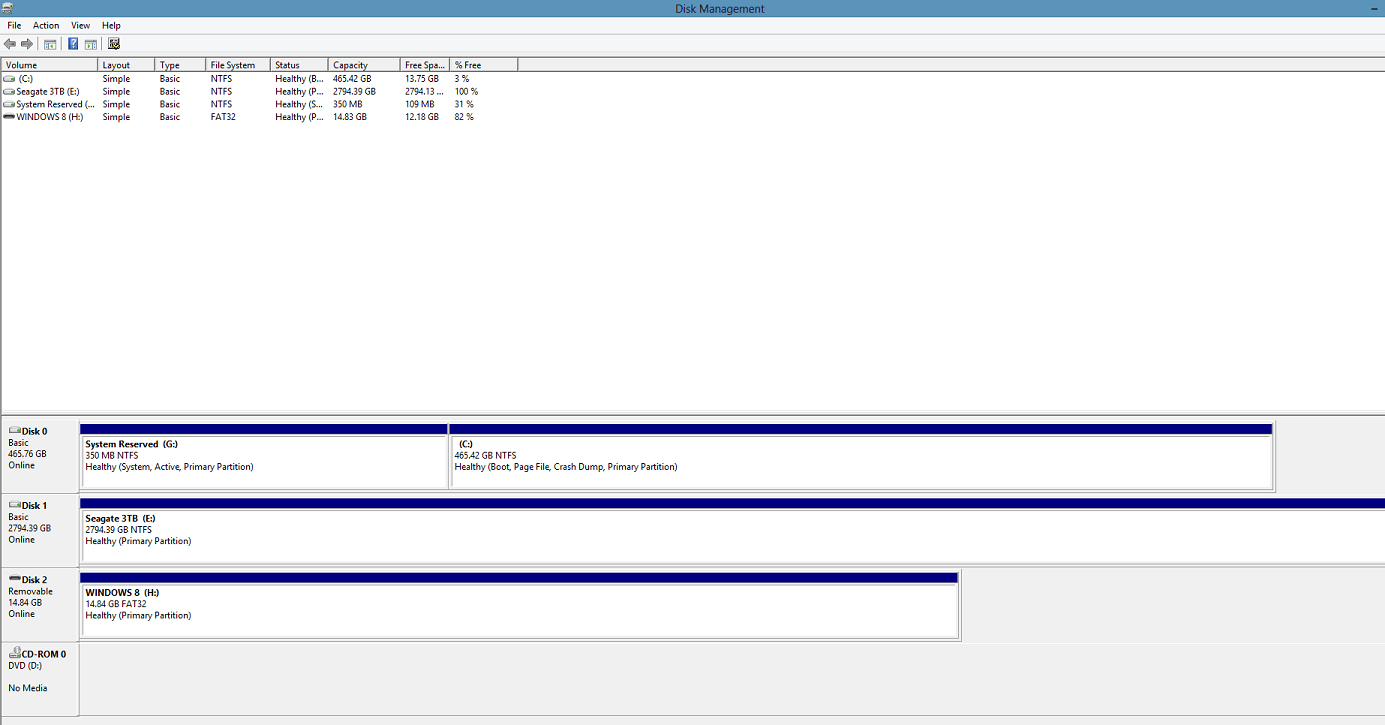Select the (C:) partition block on Disk 0
The image size is (1385, 725).
[861, 456]
